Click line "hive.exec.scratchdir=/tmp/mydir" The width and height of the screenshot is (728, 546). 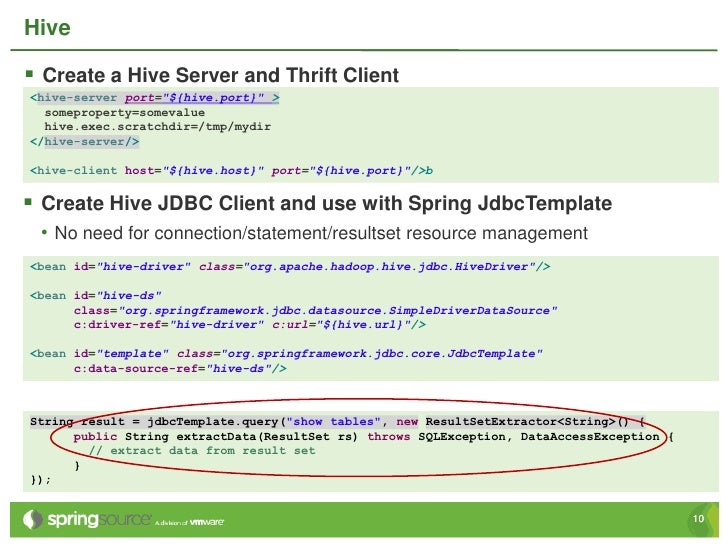[x=157, y=127]
